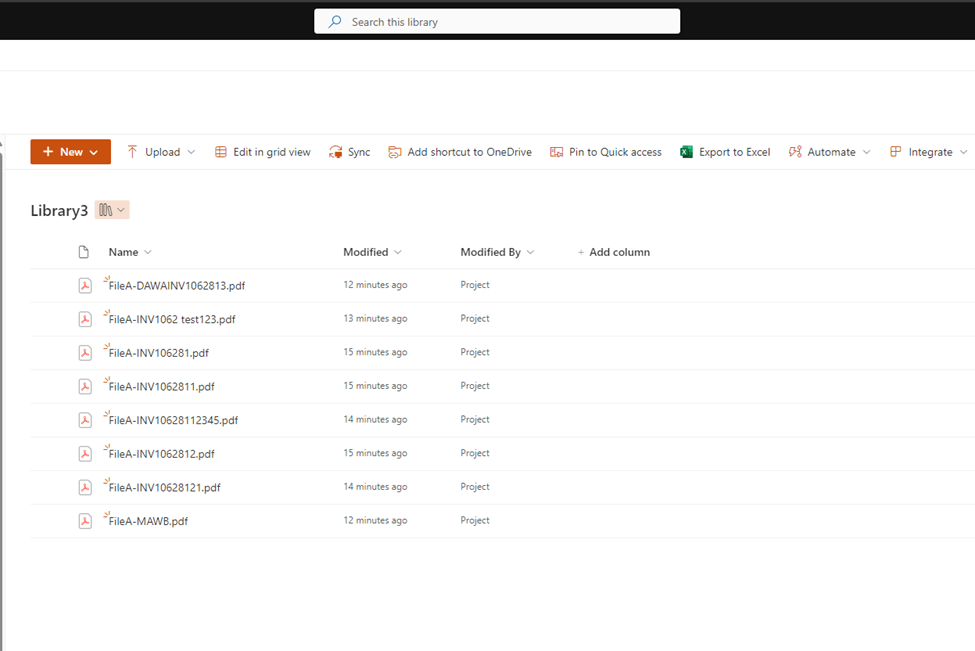Click '13 minutes ago' modified time
The width and height of the screenshot is (975, 651).
tap(376, 318)
